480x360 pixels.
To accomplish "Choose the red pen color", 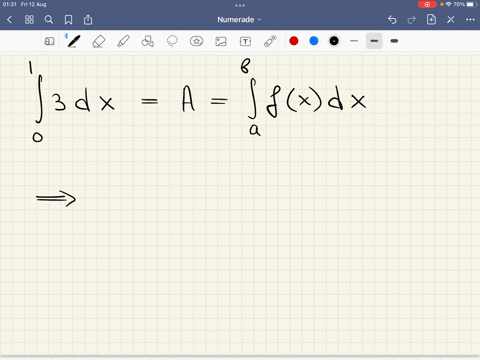I will pyautogui.click(x=294, y=41).
